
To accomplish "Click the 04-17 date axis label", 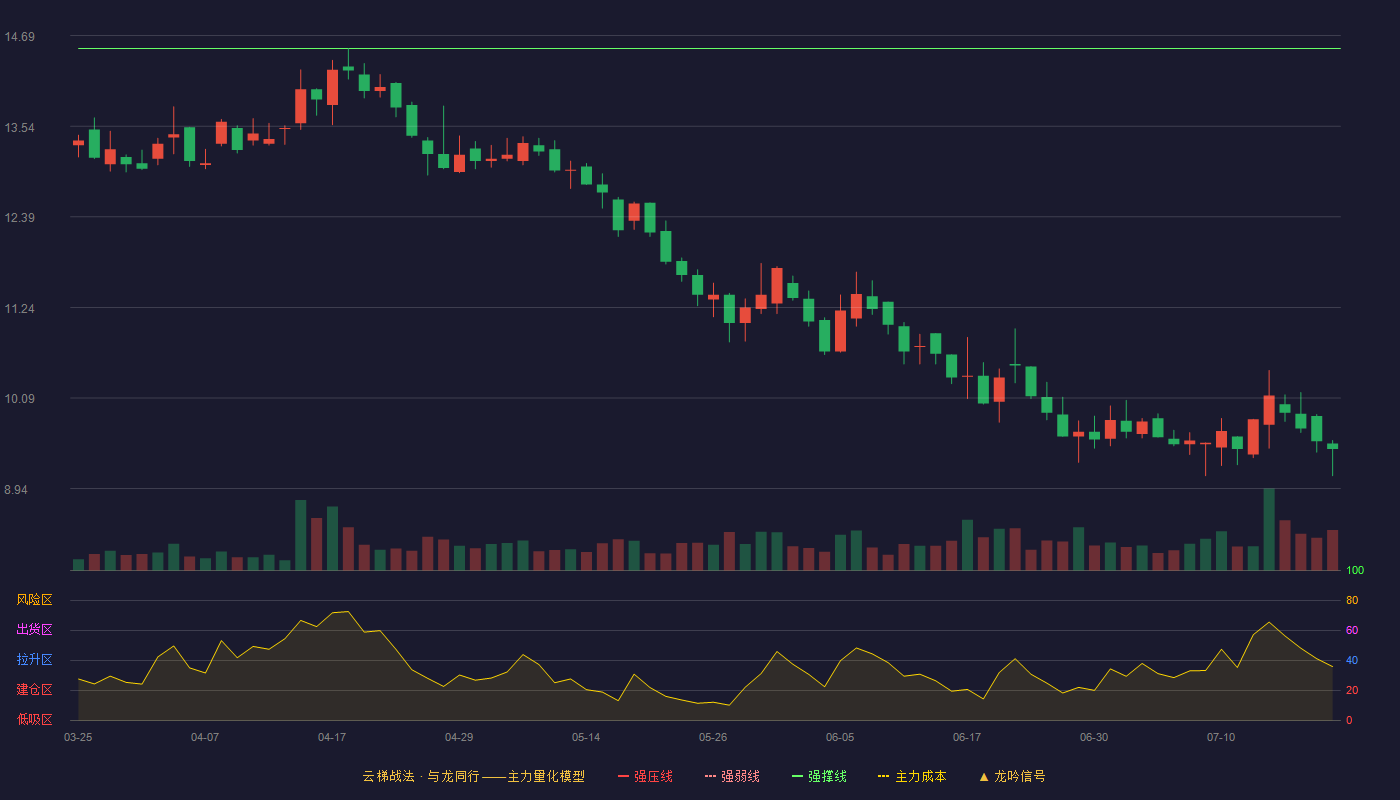I will (332, 737).
